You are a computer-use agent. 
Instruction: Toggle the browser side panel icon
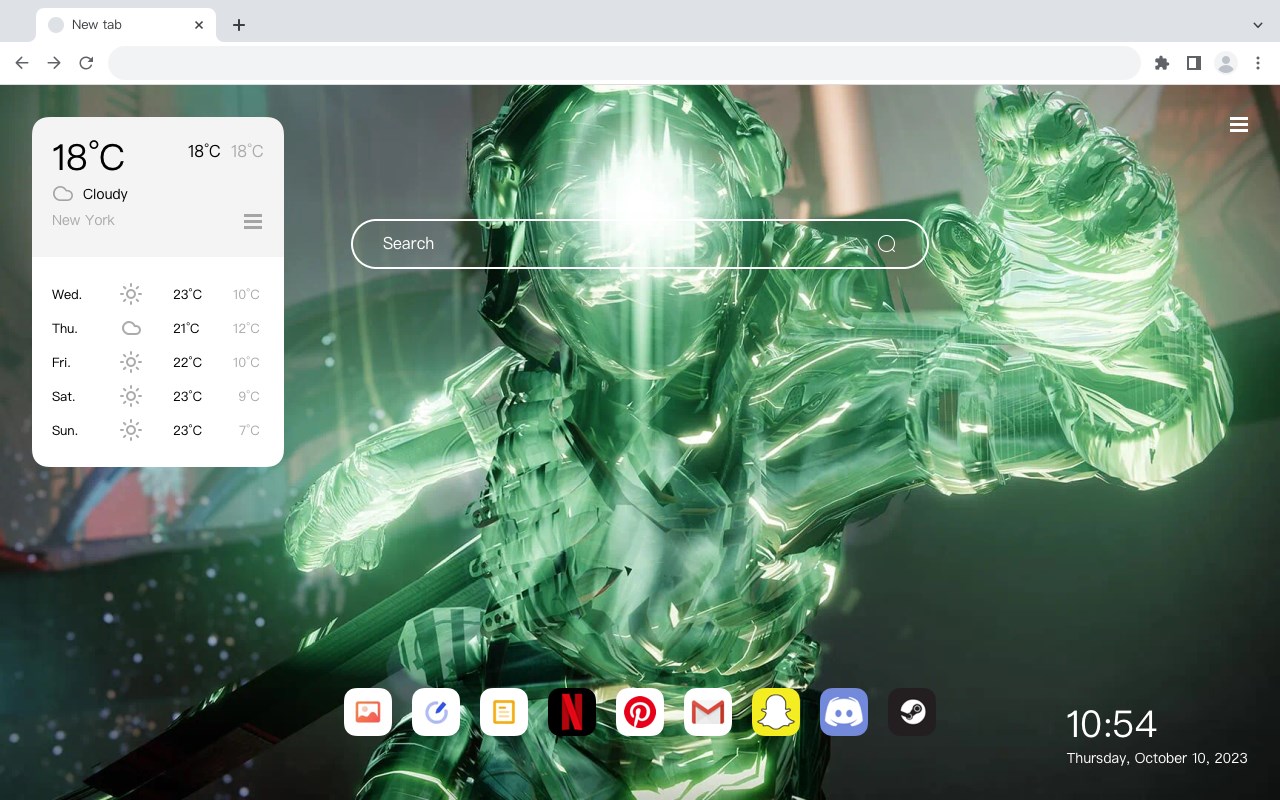coord(1193,63)
